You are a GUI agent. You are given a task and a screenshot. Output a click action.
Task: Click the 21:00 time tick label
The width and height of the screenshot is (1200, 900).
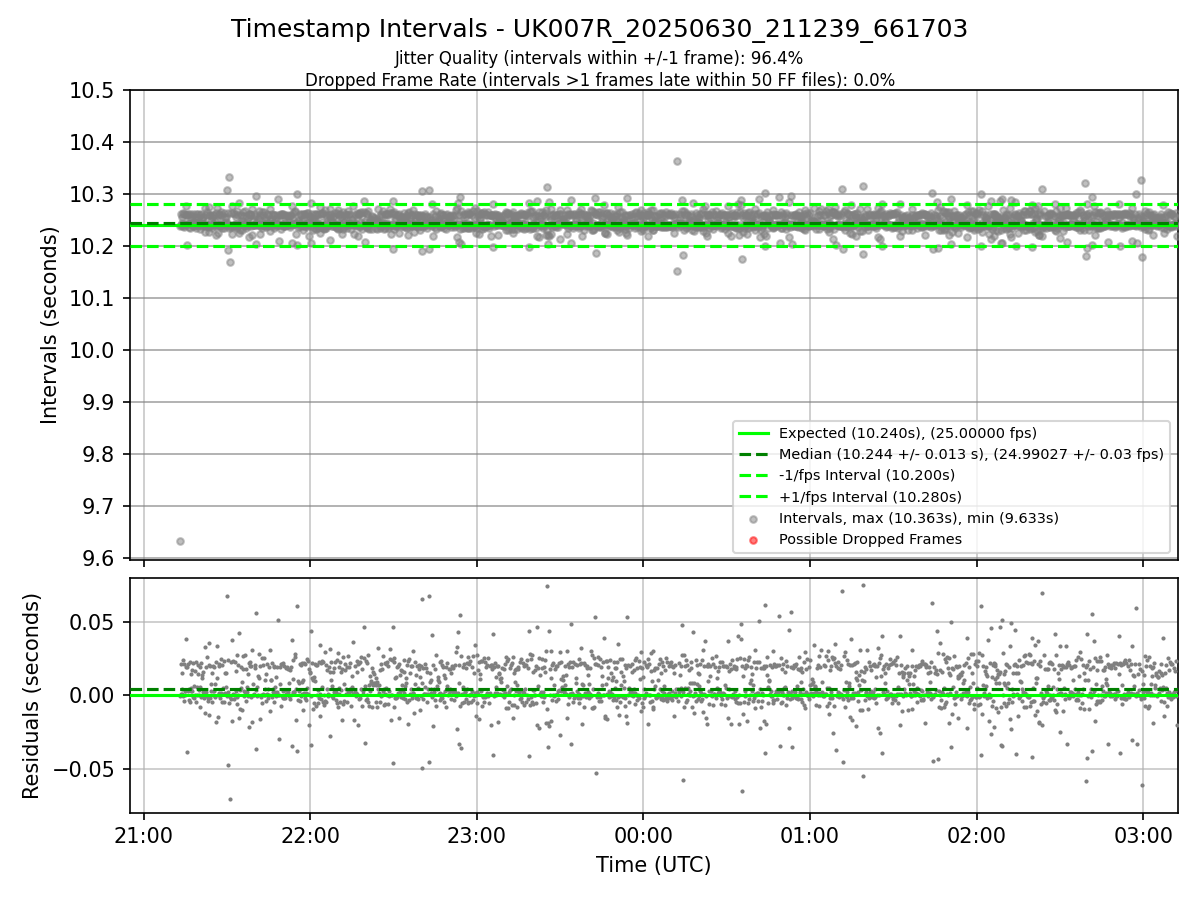(x=144, y=834)
